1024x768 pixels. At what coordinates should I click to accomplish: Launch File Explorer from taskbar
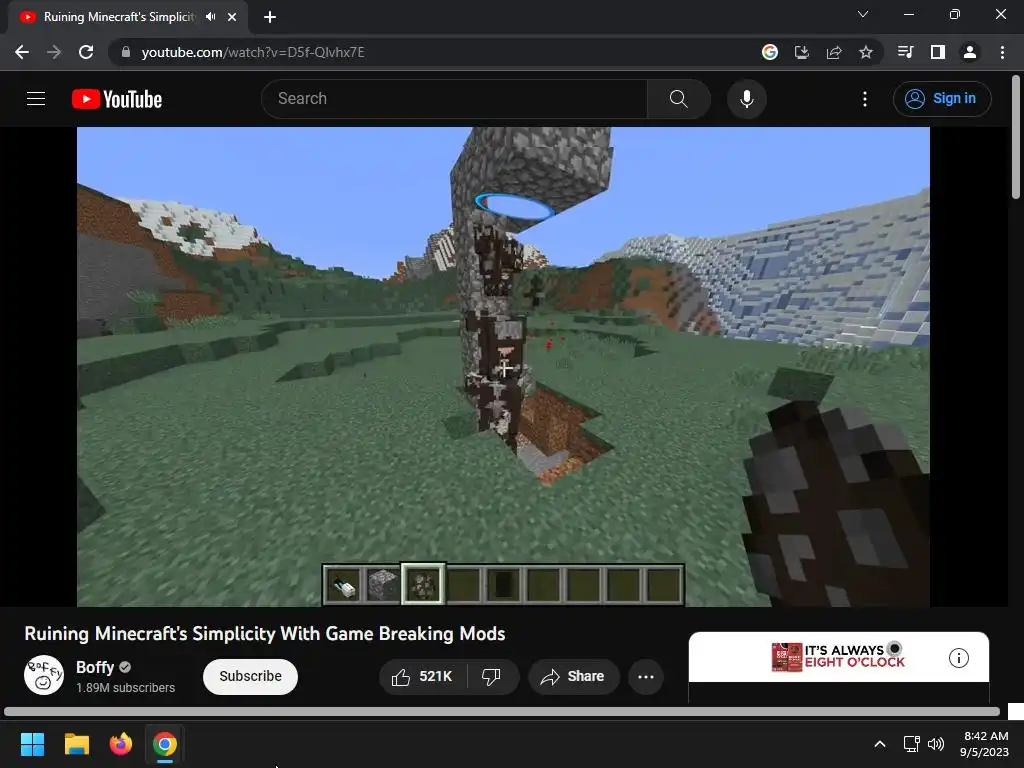click(x=76, y=744)
